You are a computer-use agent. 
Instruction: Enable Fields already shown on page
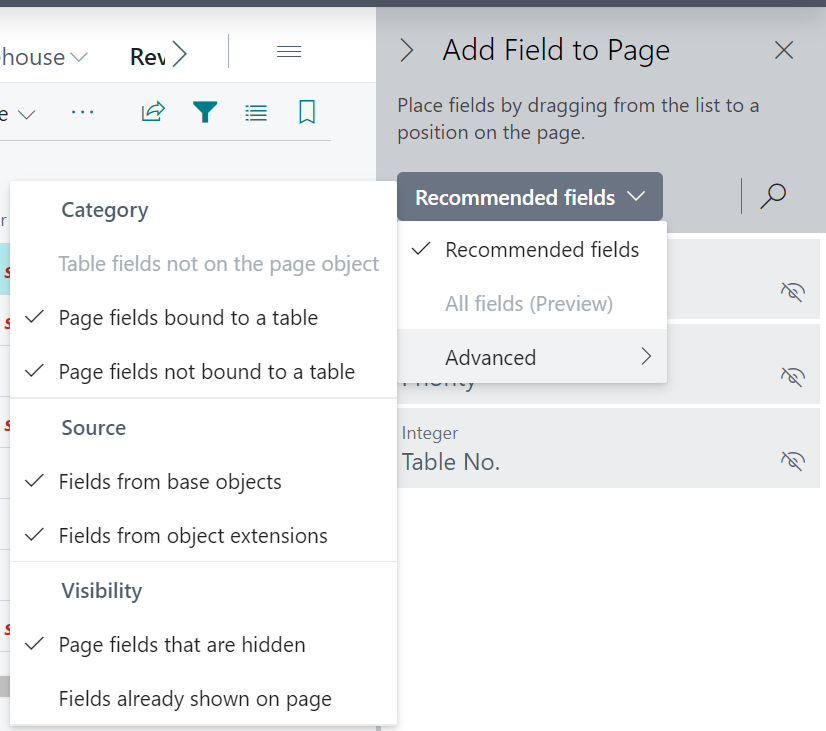[195, 699]
